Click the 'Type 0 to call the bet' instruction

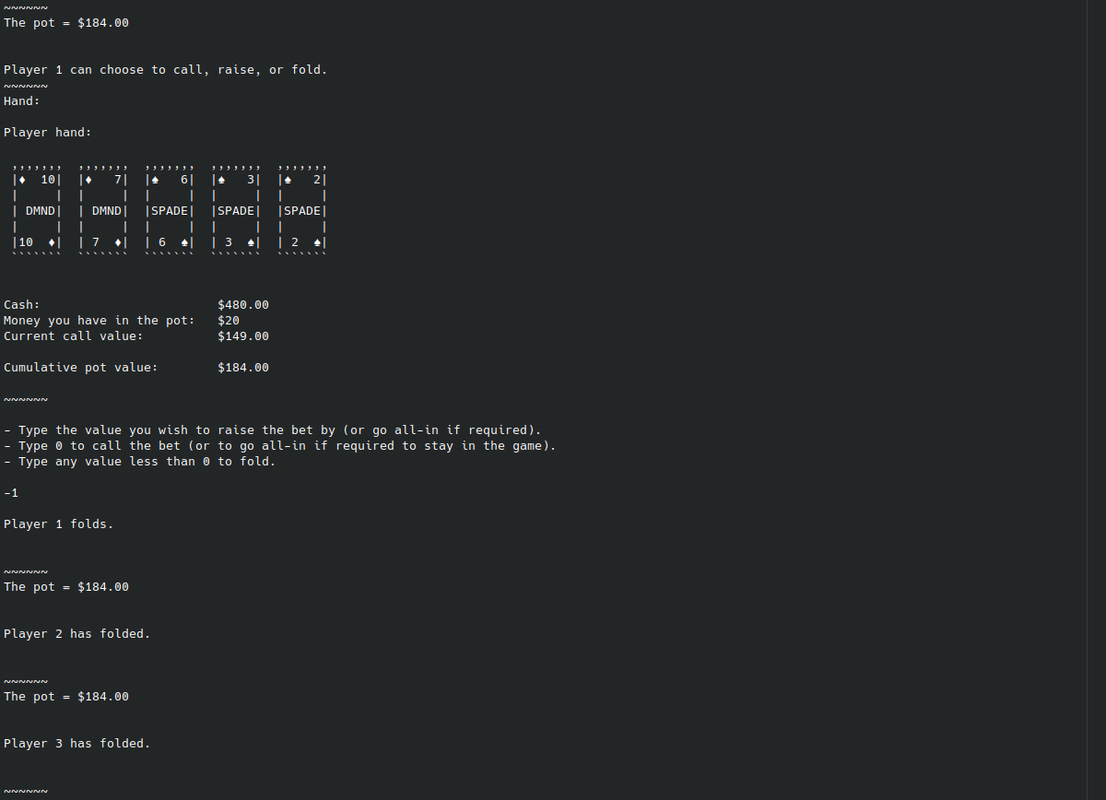280,446
